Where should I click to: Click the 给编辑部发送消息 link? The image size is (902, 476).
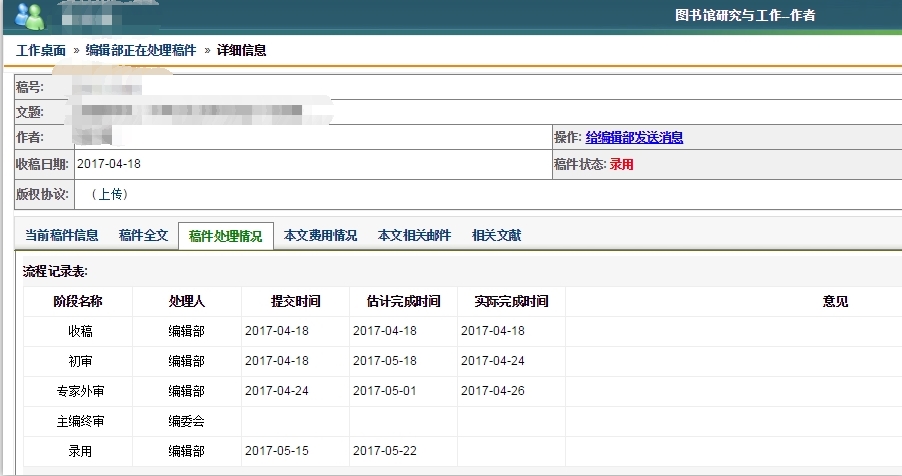coord(634,138)
